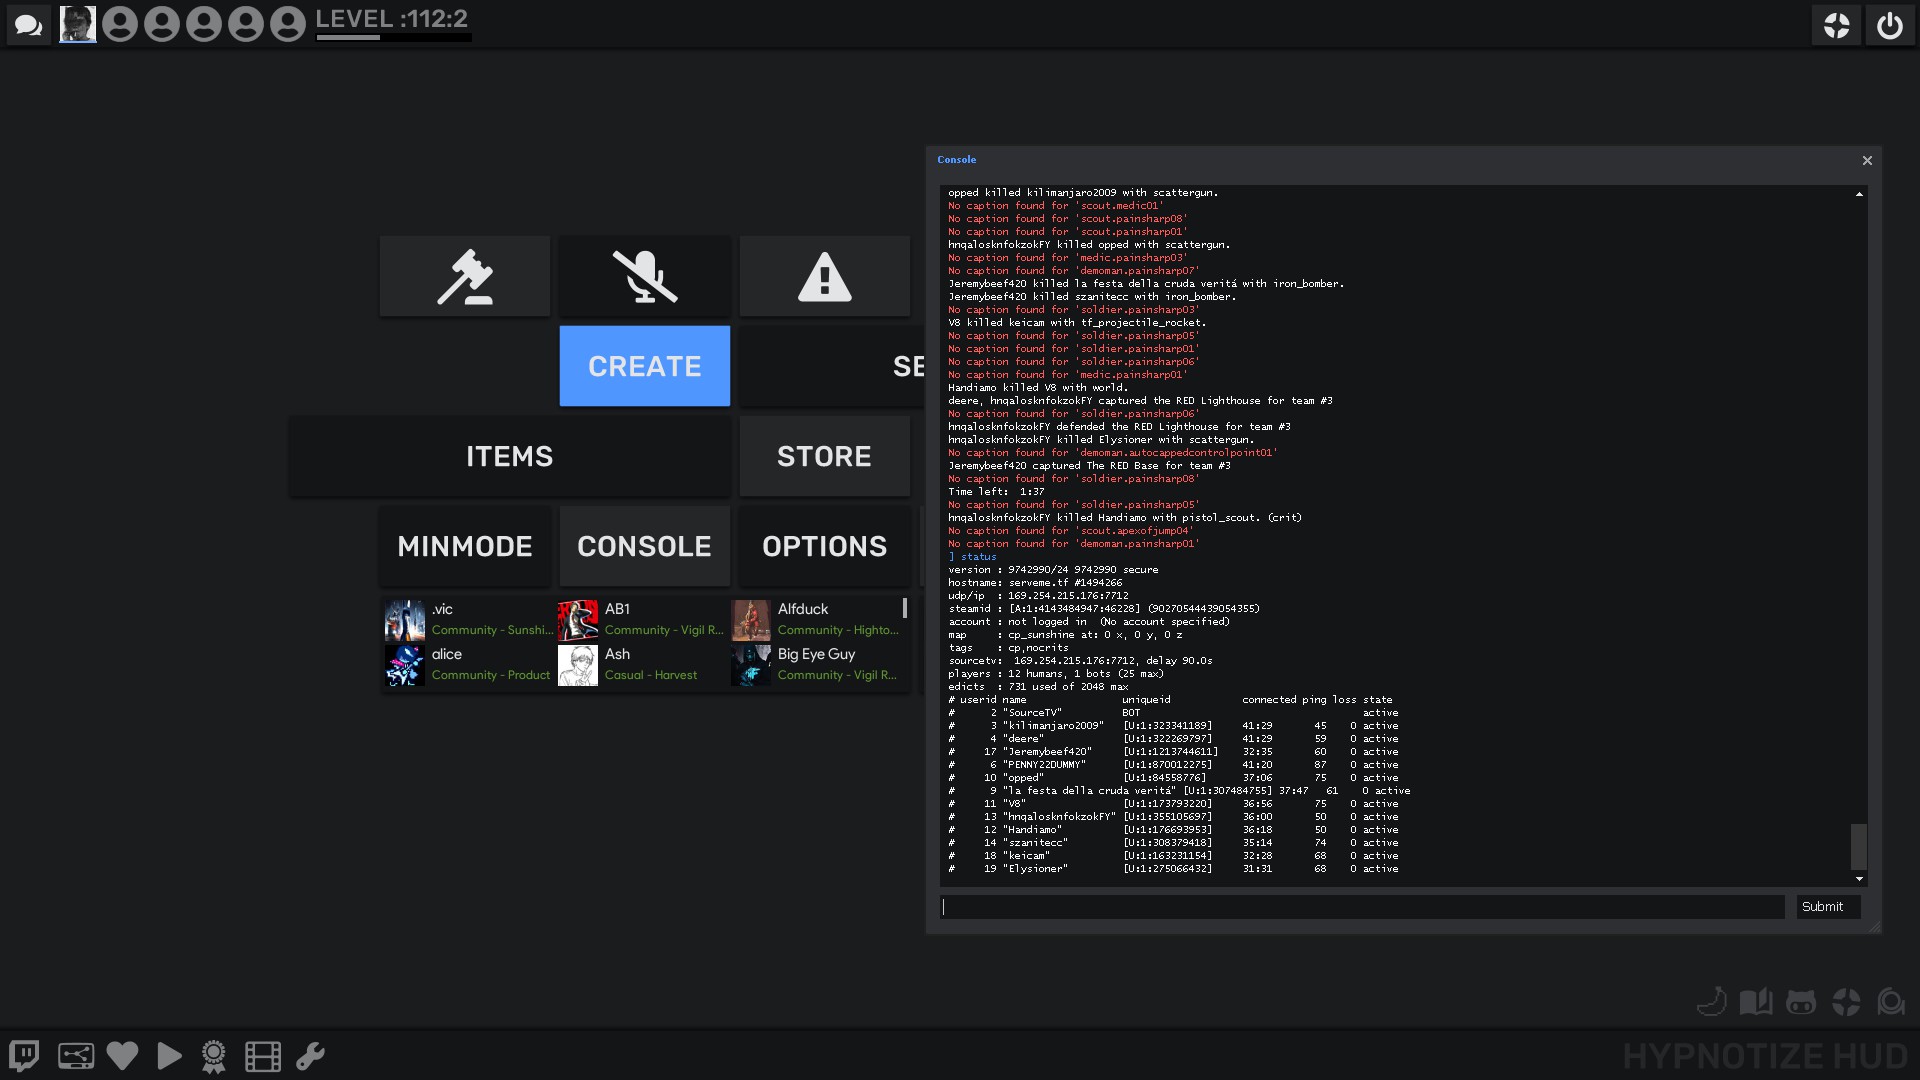This screenshot has width=1920, height=1080.
Task: Open the report player warning button
Action: pos(825,277)
